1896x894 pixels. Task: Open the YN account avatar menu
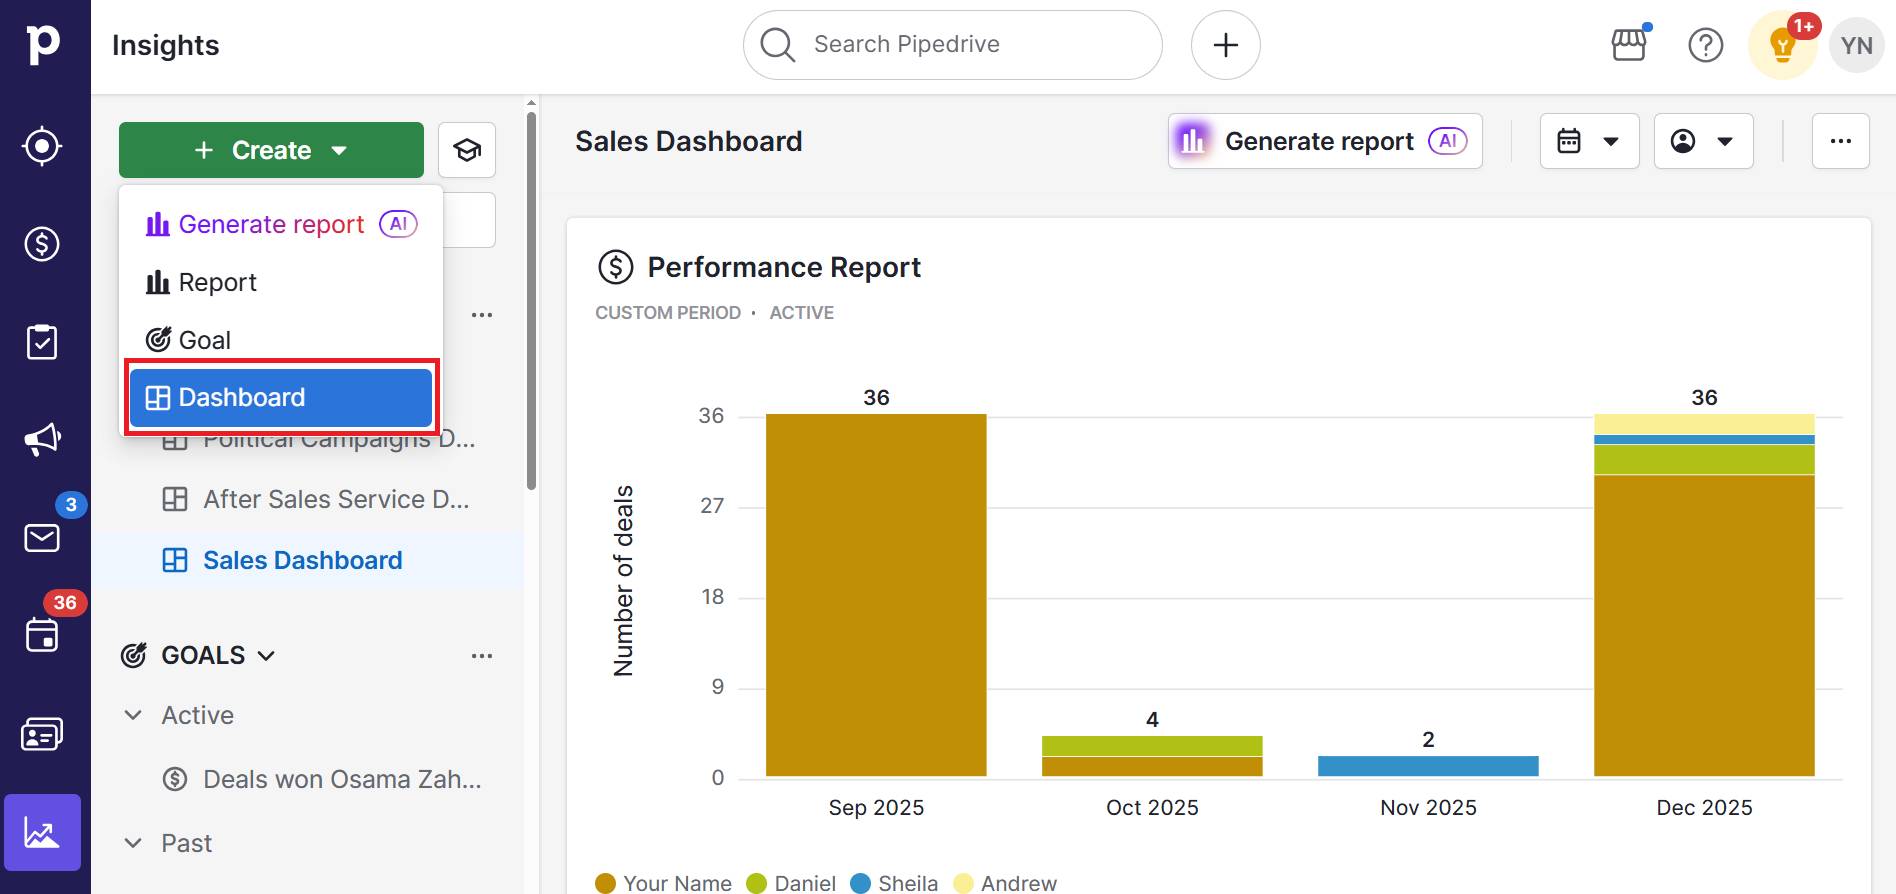click(x=1857, y=45)
